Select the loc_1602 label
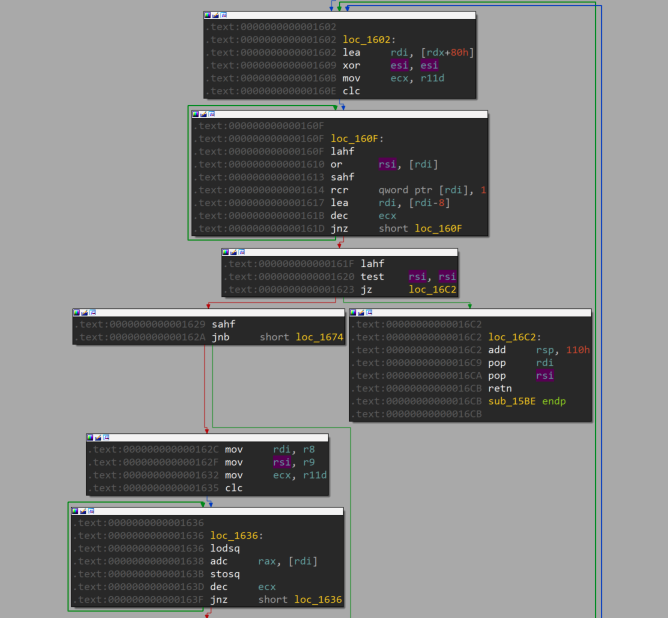 (369, 40)
